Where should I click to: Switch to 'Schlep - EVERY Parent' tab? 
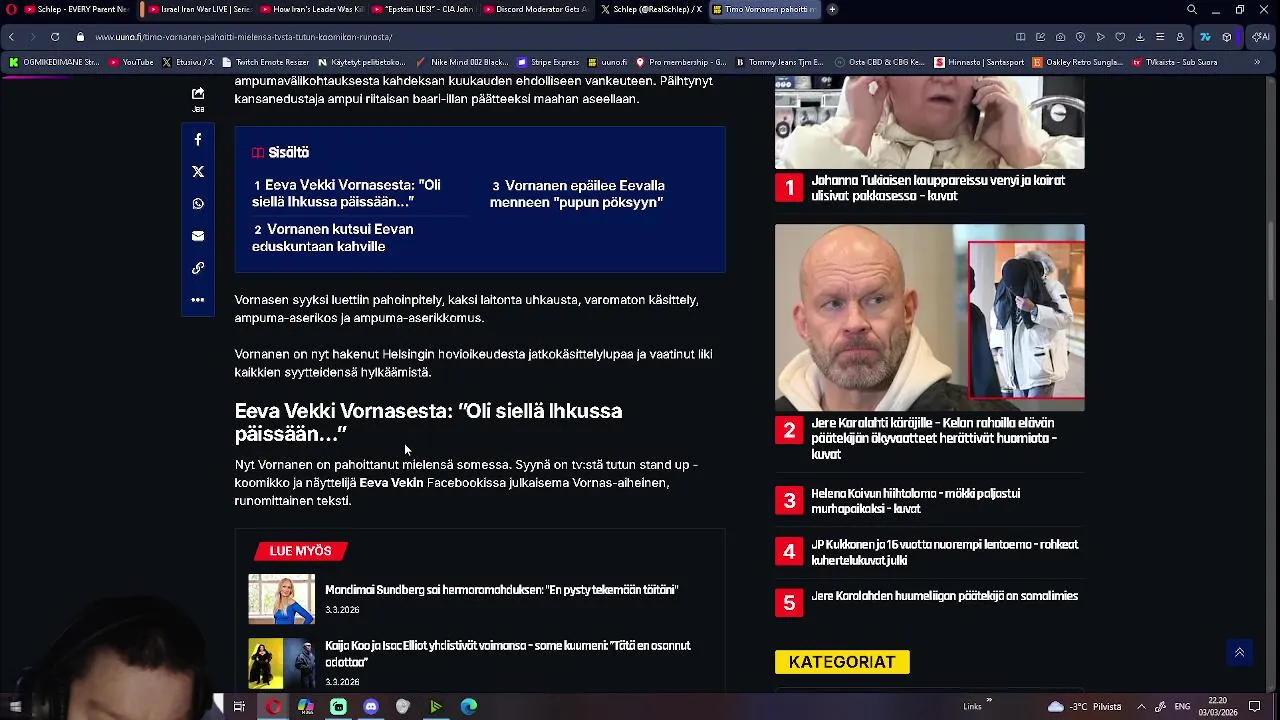click(77, 9)
